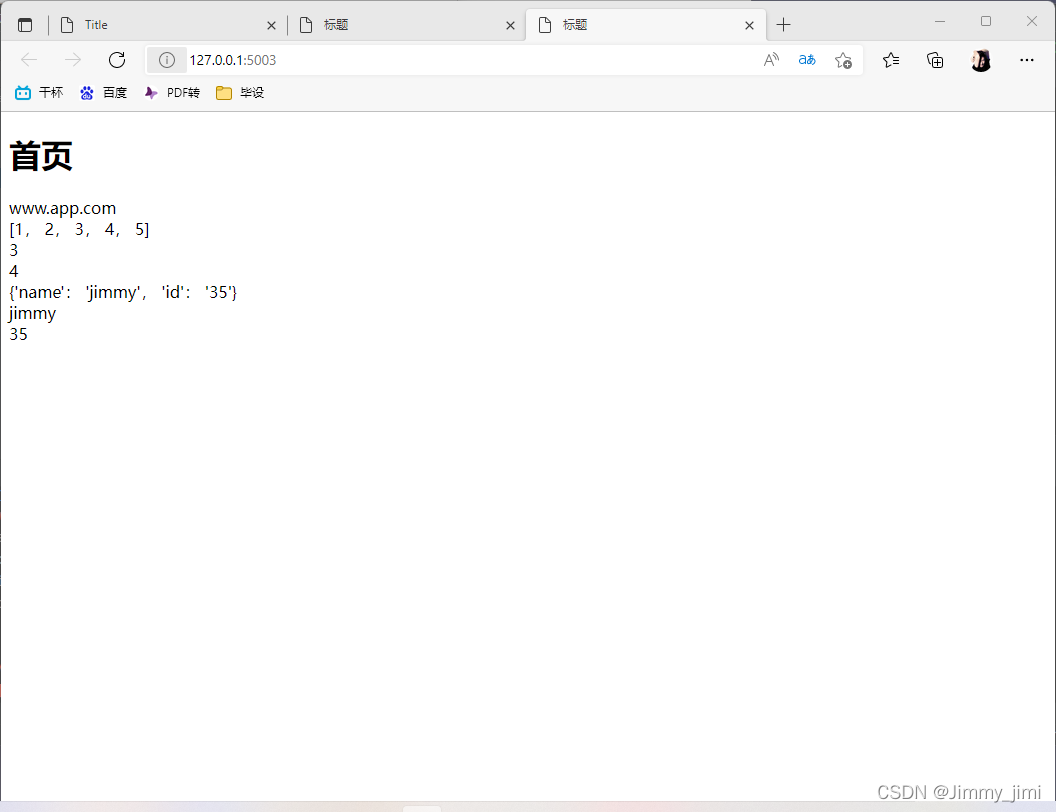Add this page to favorites
Screen dimensions: 1056x812
tap(843, 61)
